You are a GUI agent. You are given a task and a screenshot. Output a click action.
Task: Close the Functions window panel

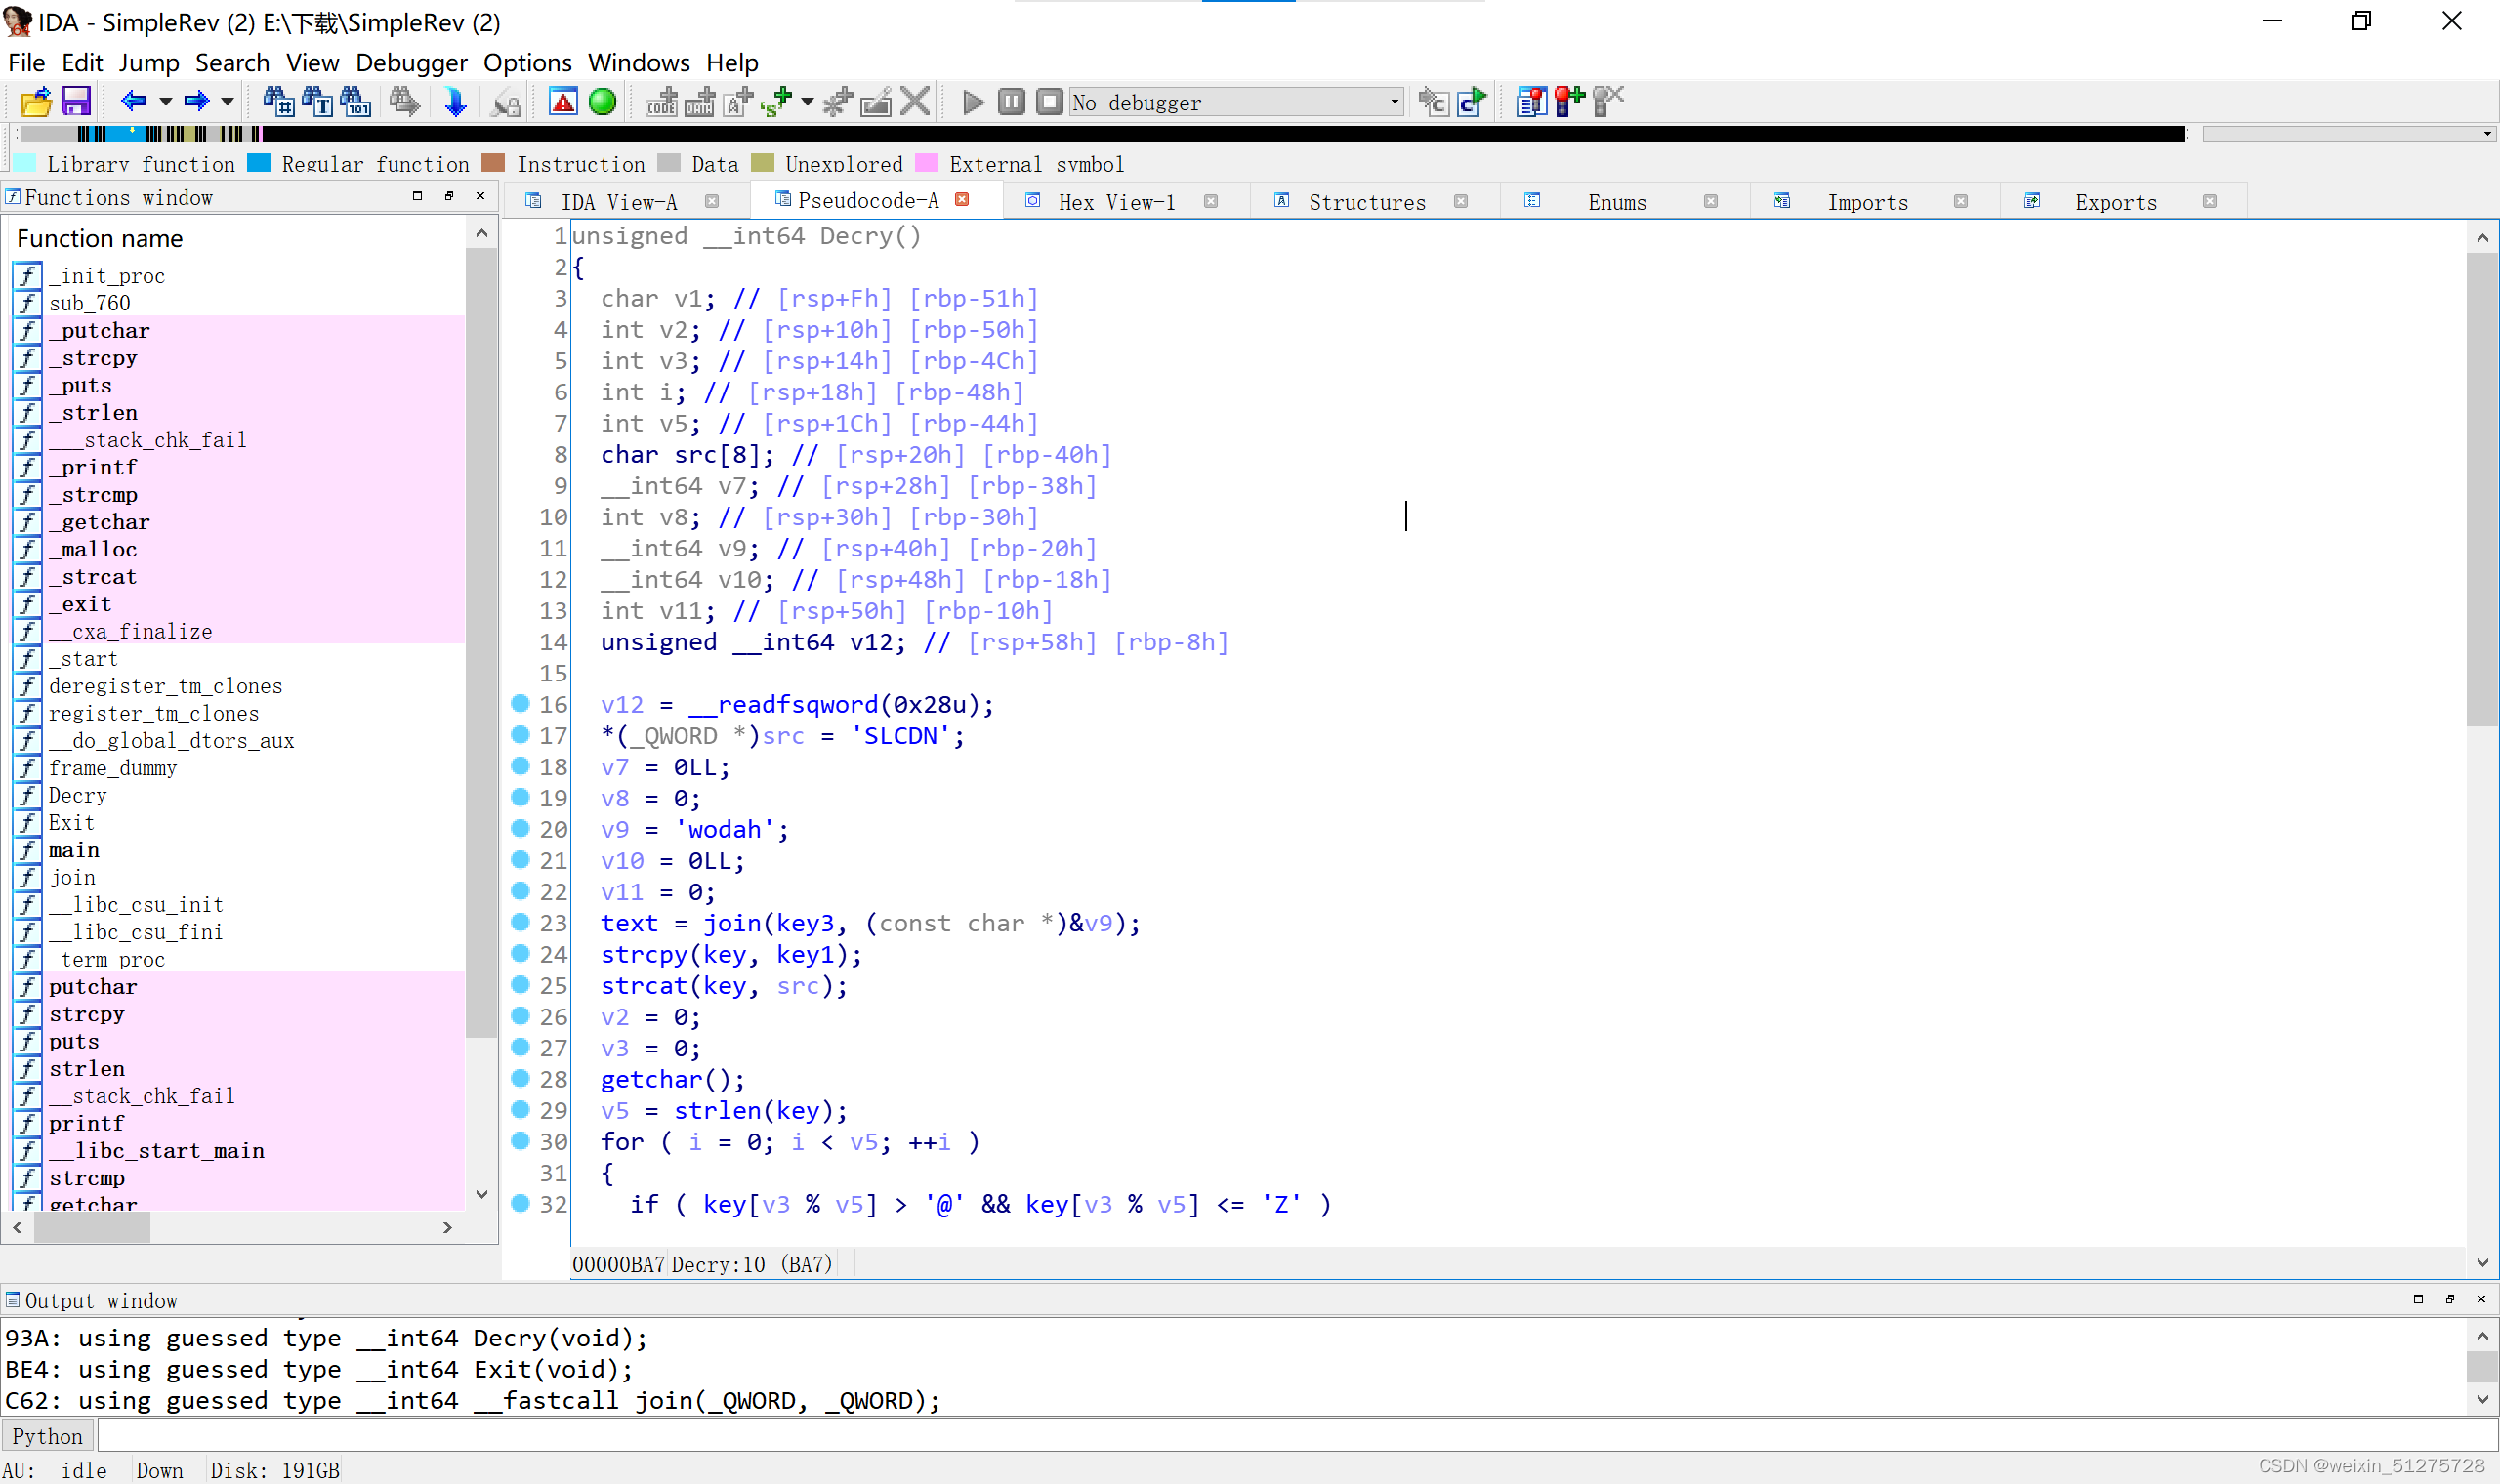click(x=481, y=196)
